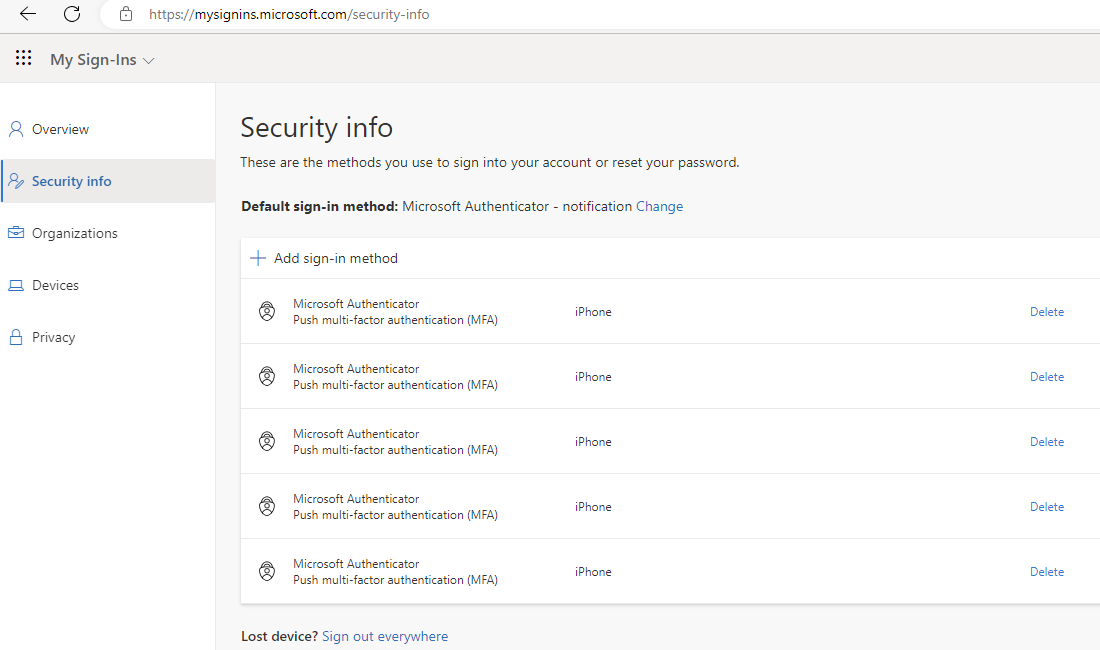
Task: Click iPhone label in fourth row
Action: point(593,507)
